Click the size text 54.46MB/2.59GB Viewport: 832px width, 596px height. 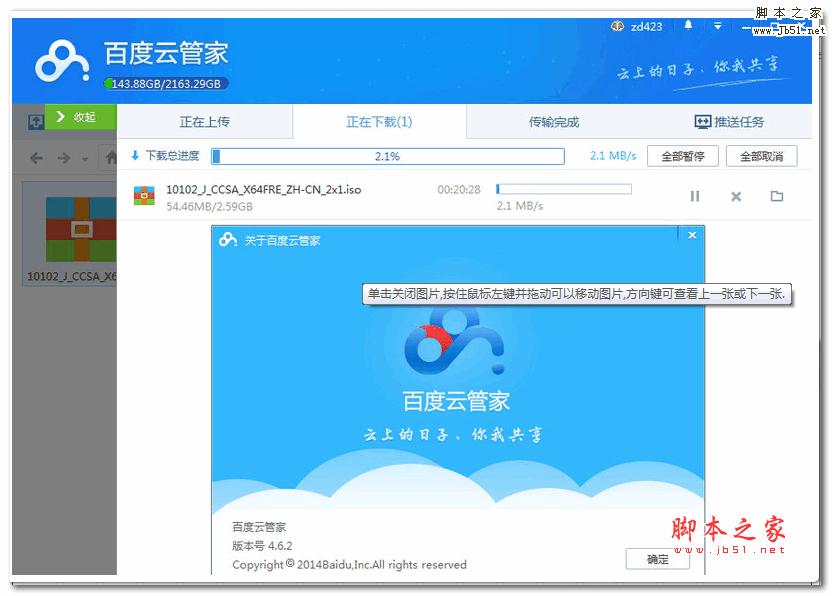pyautogui.click(x=210, y=206)
